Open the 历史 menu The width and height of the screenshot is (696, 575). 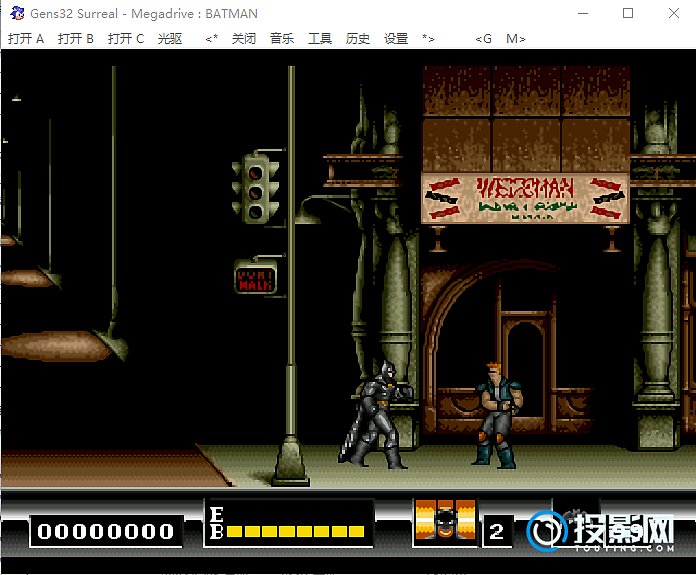tap(358, 39)
